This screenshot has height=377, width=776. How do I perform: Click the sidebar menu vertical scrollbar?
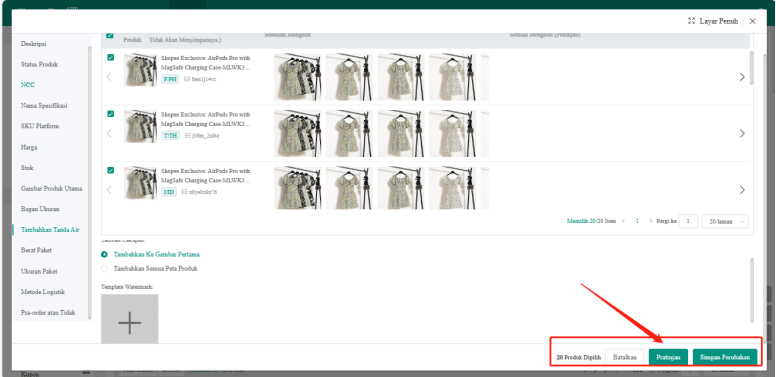coord(90,182)
